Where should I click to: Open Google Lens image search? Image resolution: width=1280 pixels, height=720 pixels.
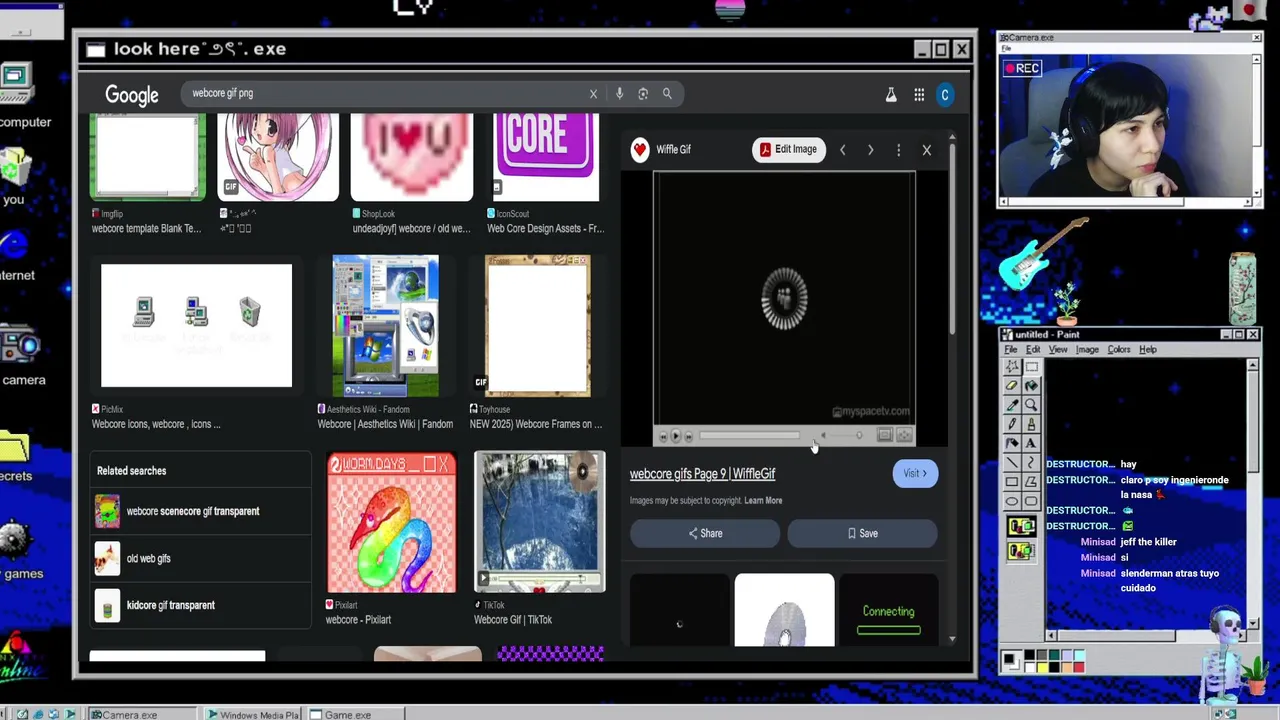coord(643,94)
